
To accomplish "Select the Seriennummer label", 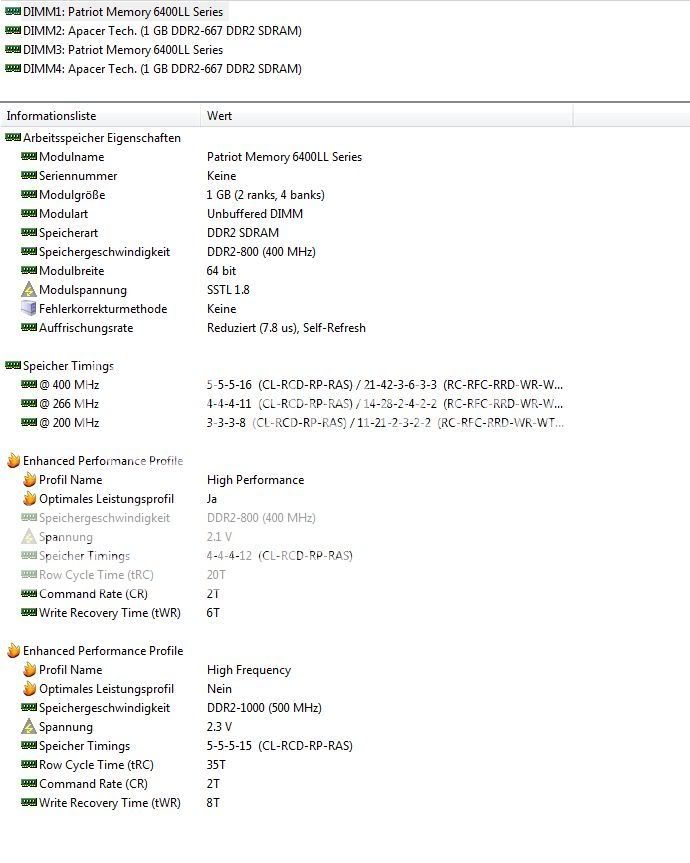I will coord(78,176).
